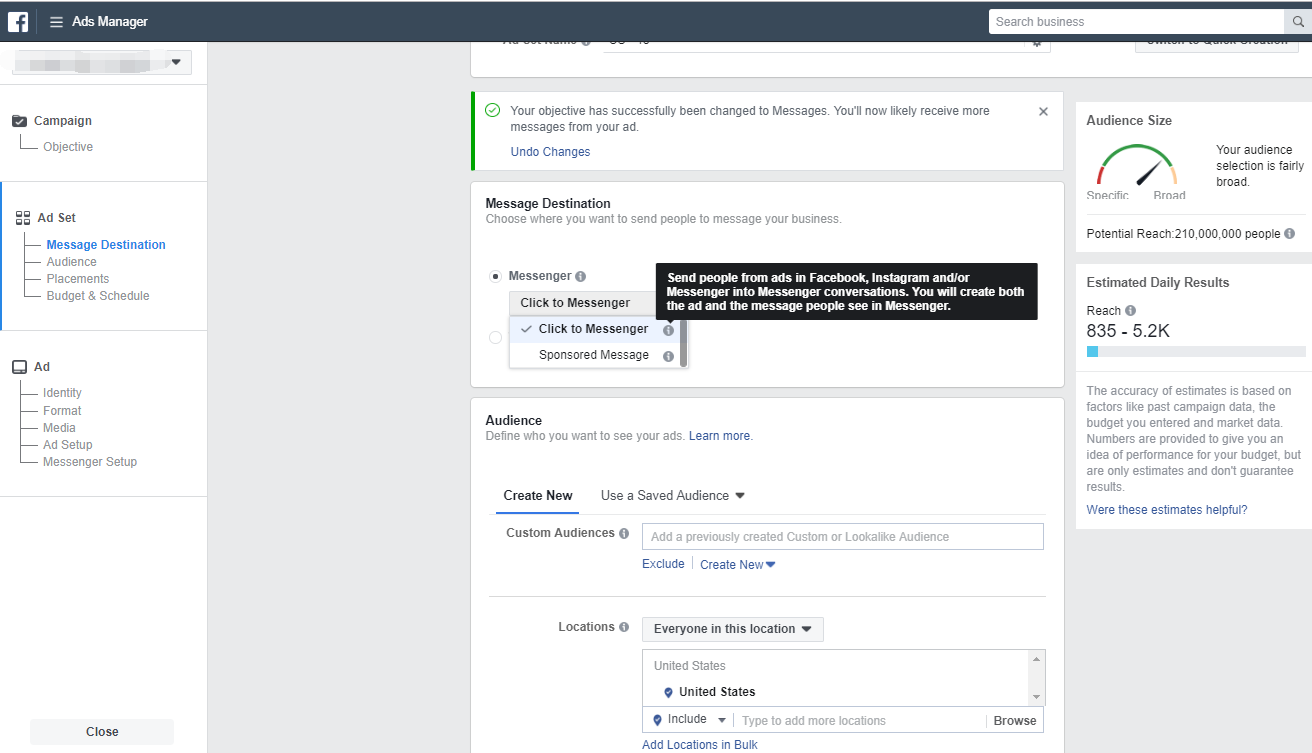This screenshot has height=753, width=1312.
Task: Choose Sponsored Message option
Action: click(x=593, y=355)
